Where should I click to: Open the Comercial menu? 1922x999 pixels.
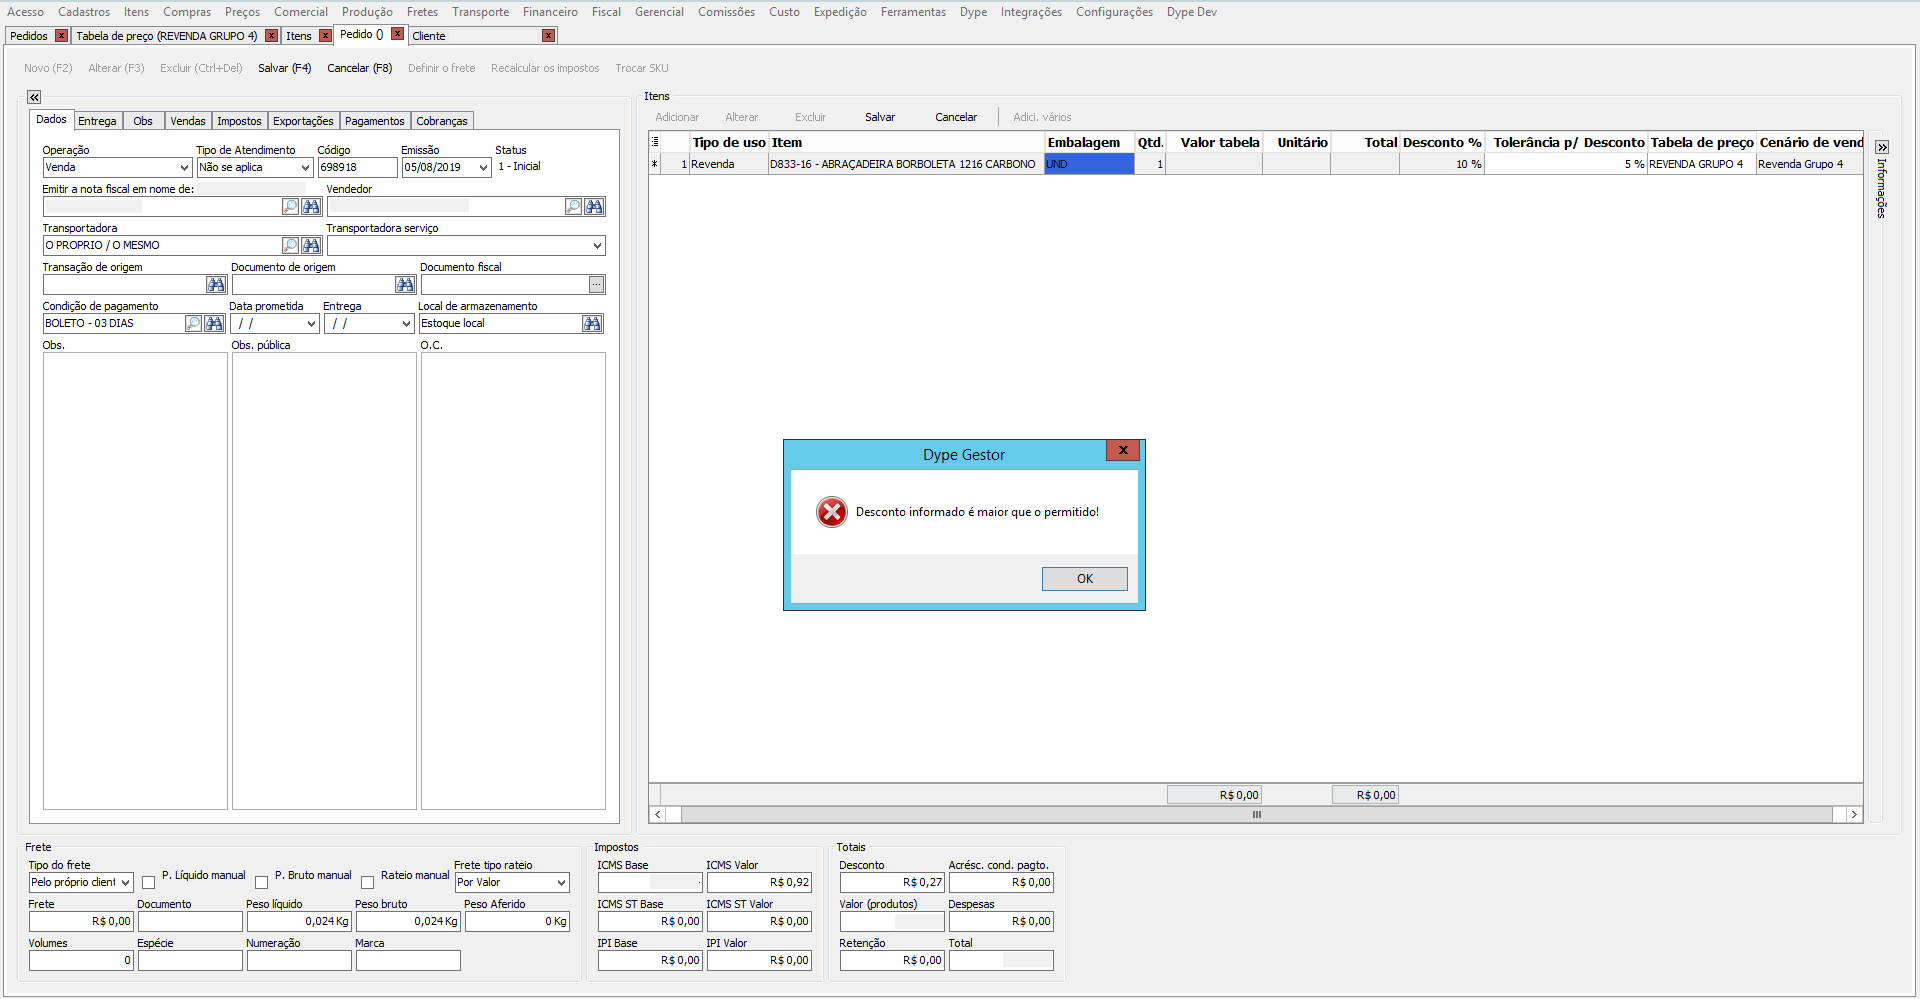(301, 12)
